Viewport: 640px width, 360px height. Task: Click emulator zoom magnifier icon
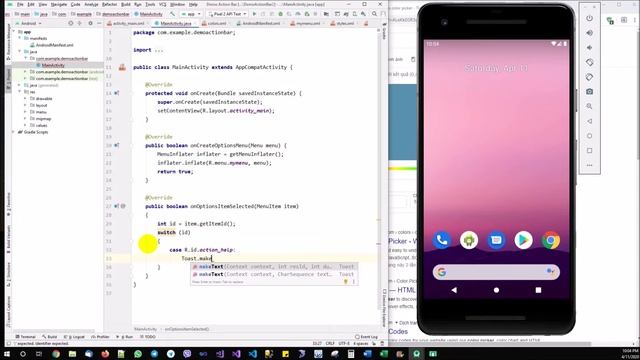click(x=589, y=106)
